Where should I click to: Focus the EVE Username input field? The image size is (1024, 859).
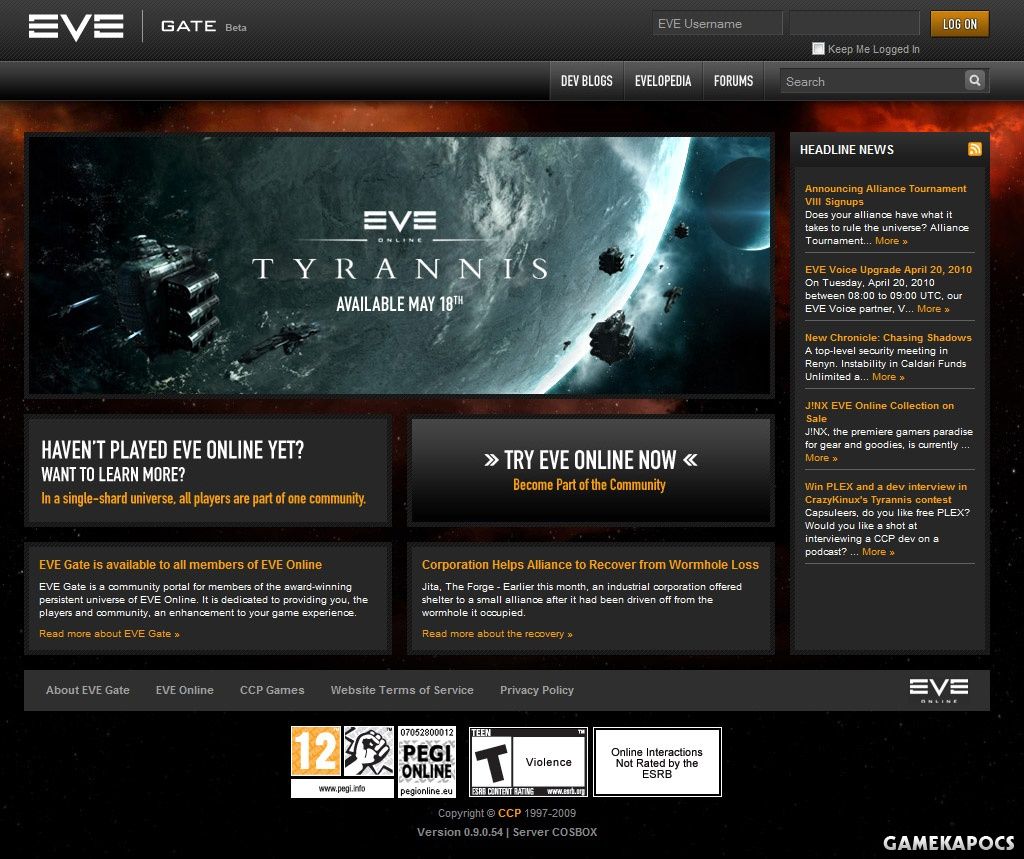pyautogui.click(x=716, y=24)
